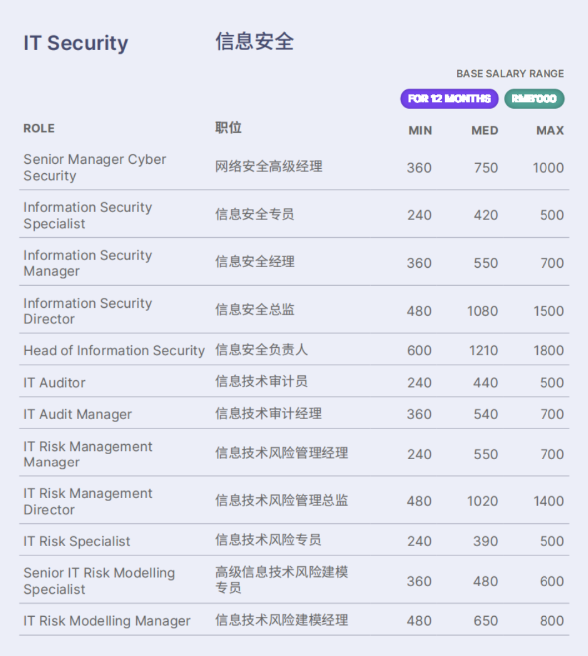Screen dimensions: 588x656
Task: Click the ROLE column header
Action: tap(39, 128)
